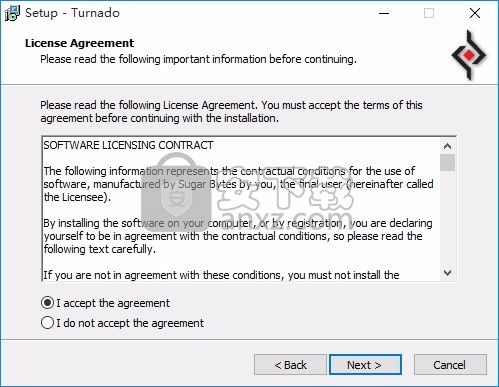Image resolution: width=499 pixels, height=387 pixels.
Task: Continue with the "Next >" button
Action: pyautogui.click(x=365, y=365)
